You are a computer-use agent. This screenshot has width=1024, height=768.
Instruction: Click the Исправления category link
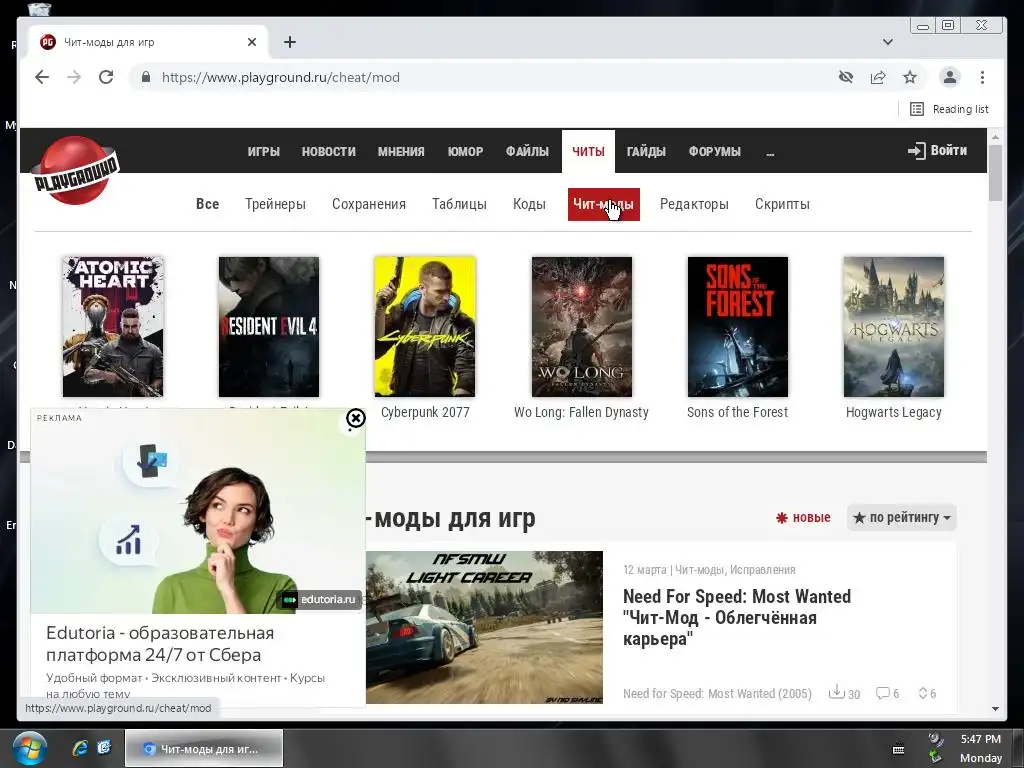click(x=763, y=569)
